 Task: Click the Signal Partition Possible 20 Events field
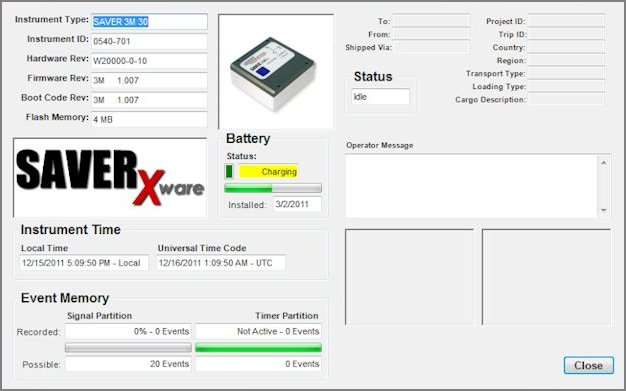tap(128, 364)
